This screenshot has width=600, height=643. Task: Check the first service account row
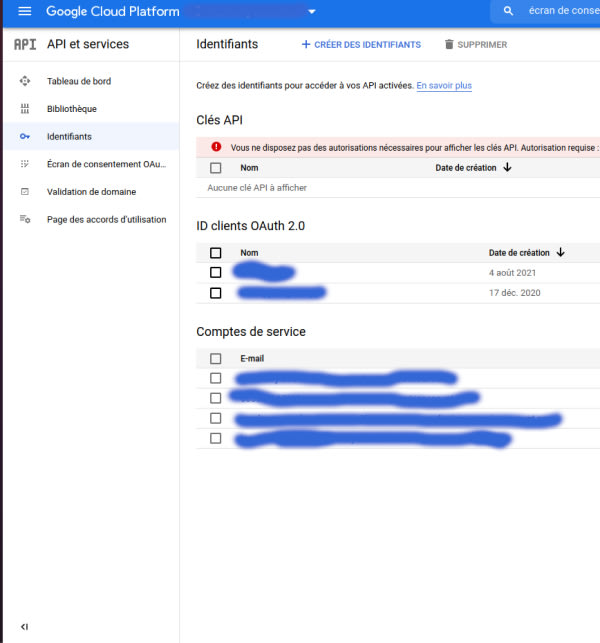(x=216, y=378)
